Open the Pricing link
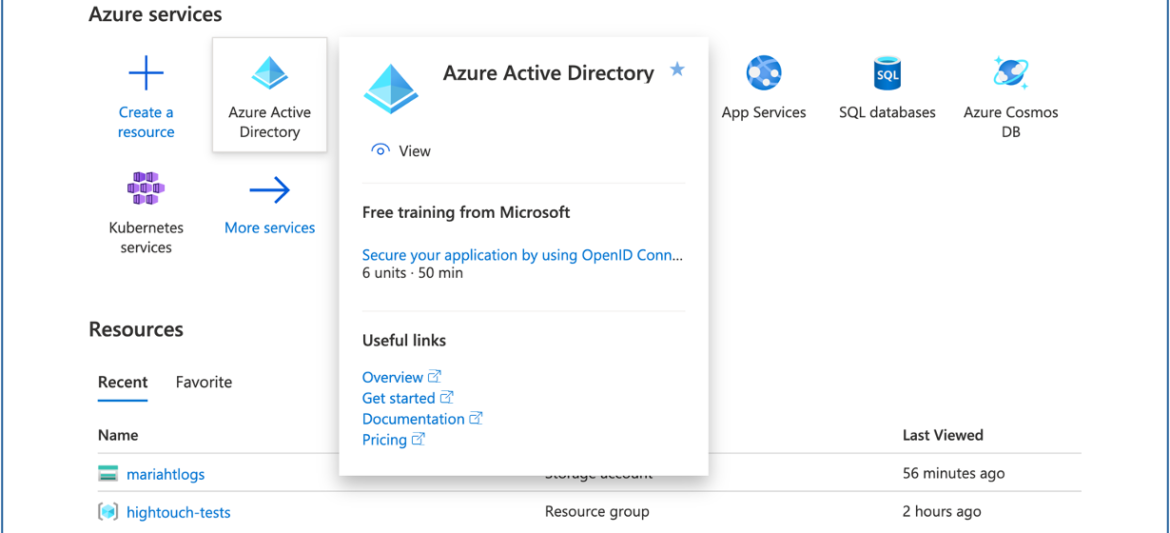 point(384,440)
